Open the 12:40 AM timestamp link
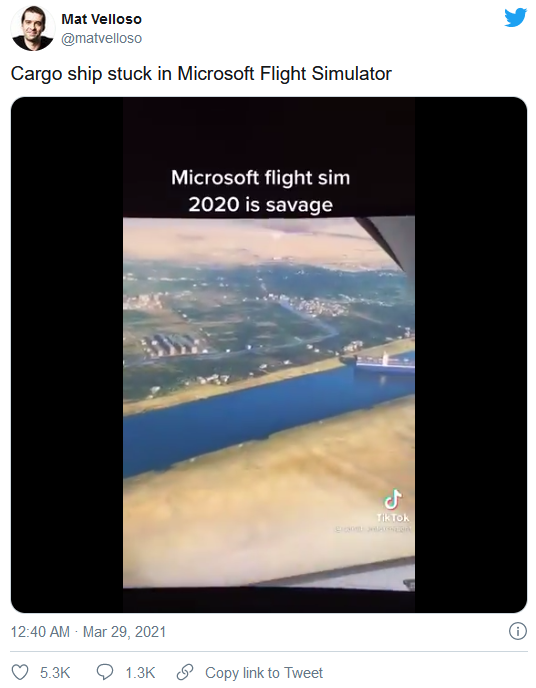536x688 pixels. (x=40, y=632)
